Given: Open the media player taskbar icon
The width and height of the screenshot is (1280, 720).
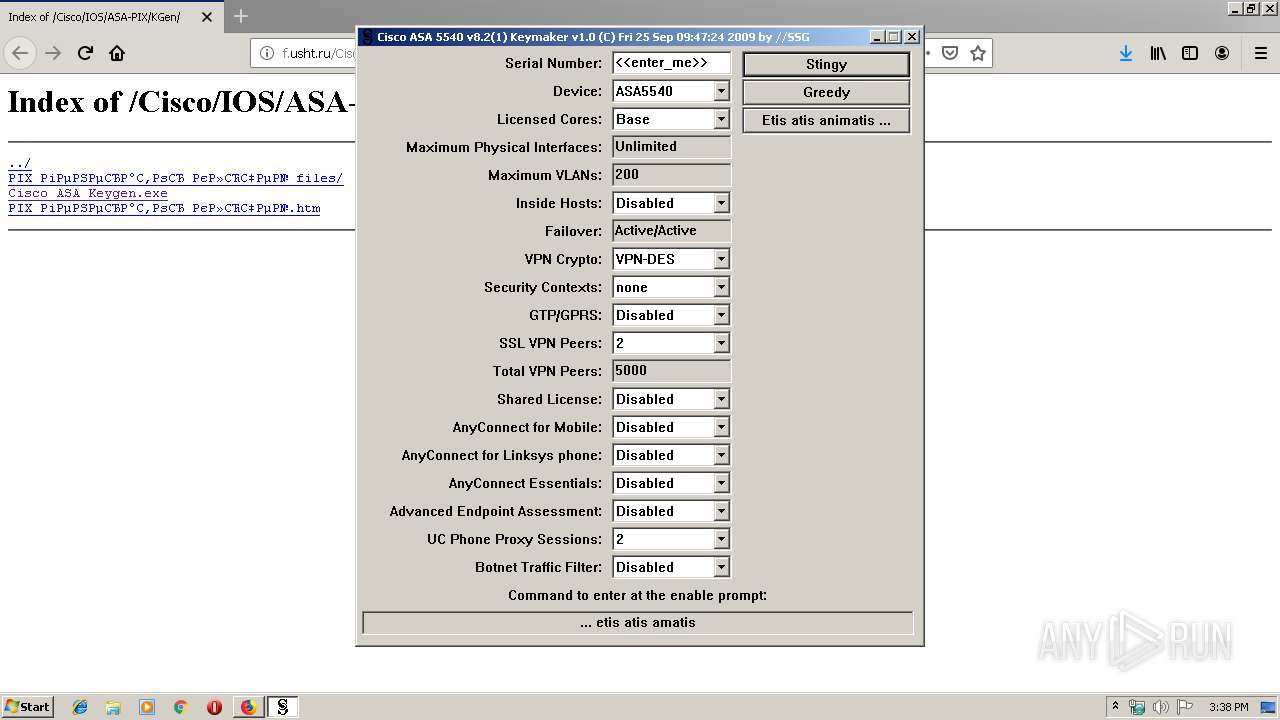Looking at the screenshot, I should [147, 707].
